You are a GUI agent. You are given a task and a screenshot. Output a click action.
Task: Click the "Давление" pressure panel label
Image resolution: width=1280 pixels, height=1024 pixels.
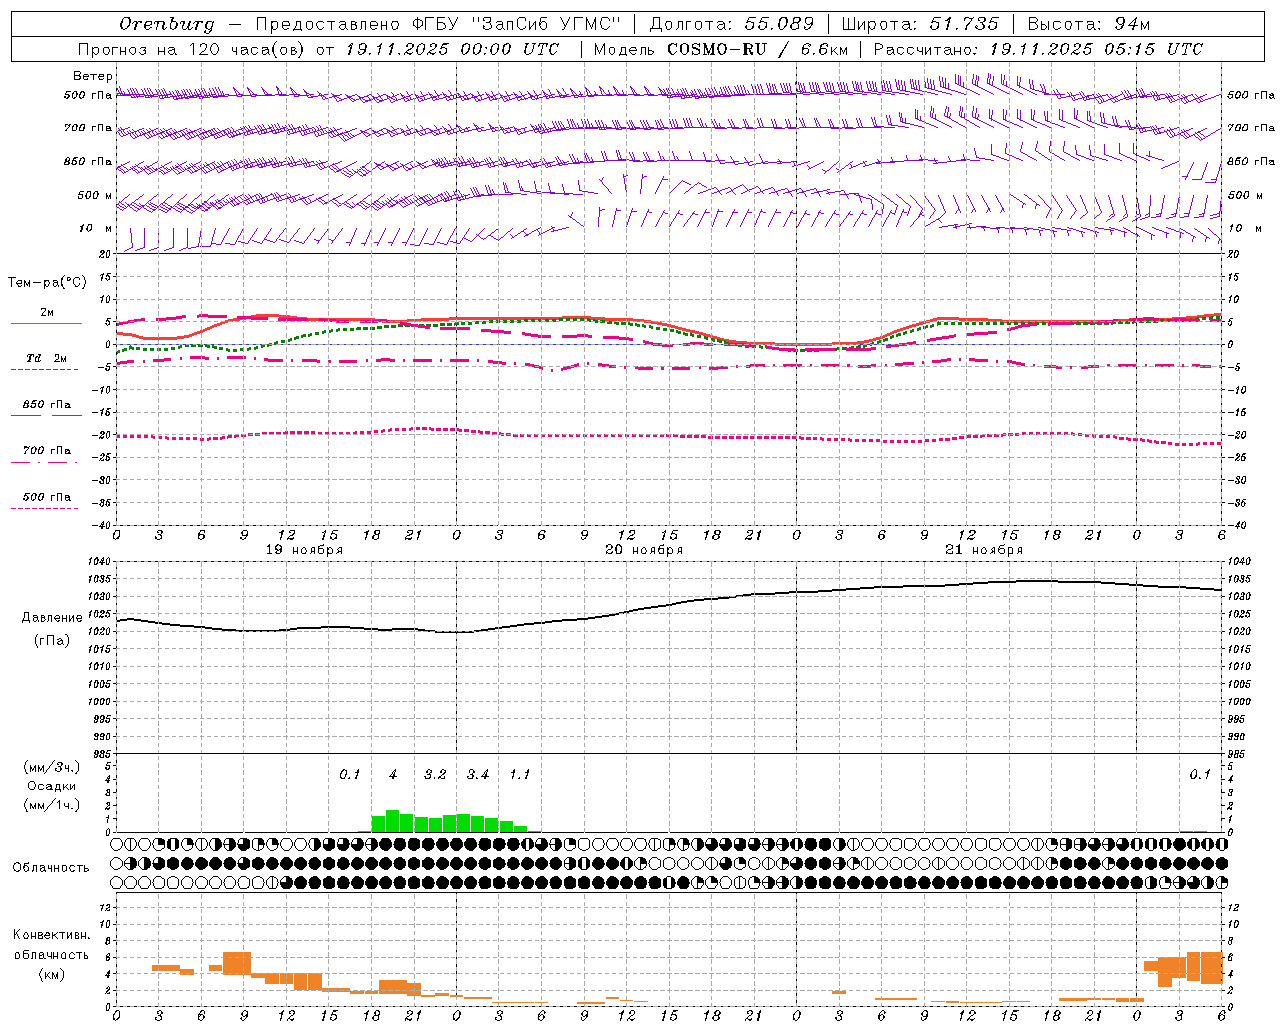tap(52, 618)
